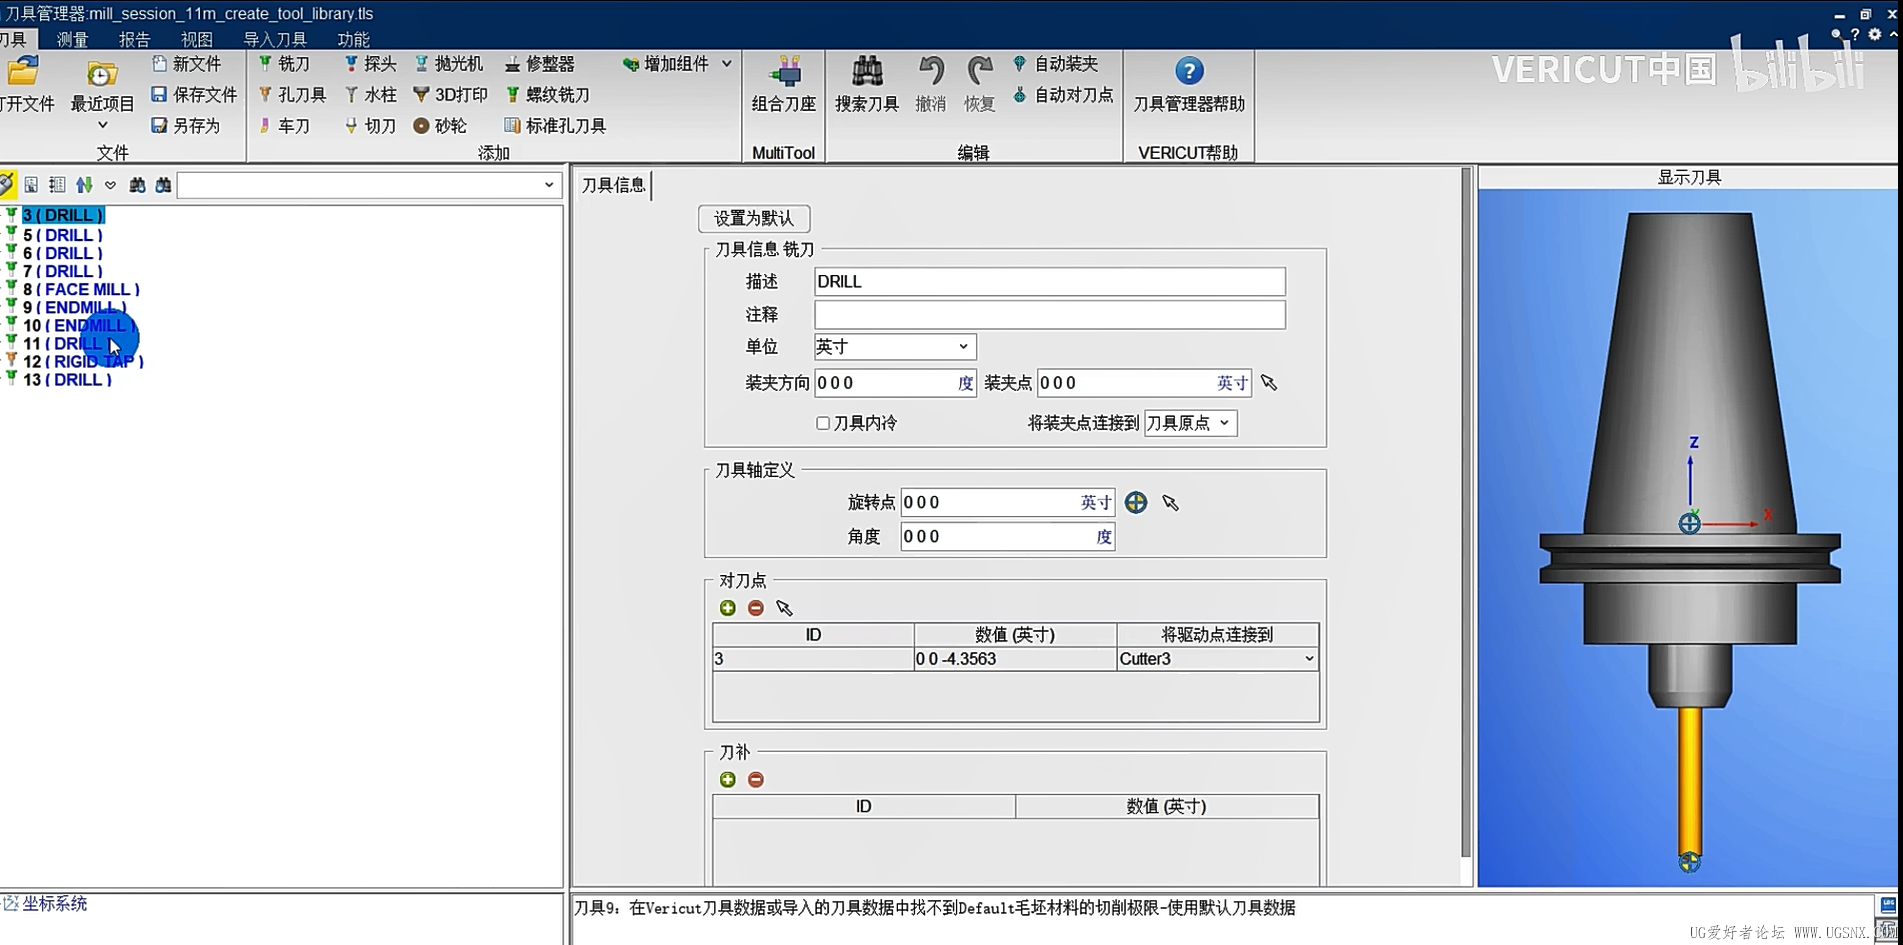Select tool 9 ( ENDMILL )
Image resolution: width=1903 pixels, height=945 pixels.
(75, 307)
